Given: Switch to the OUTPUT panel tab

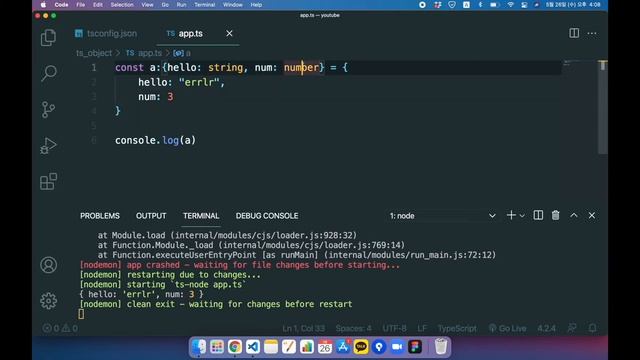Looking at the screenshot, I should coord(151,216).
